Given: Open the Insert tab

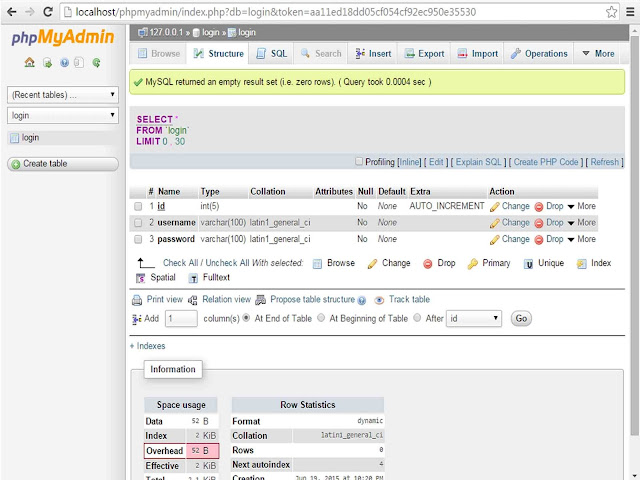Looking at the screenshot, I should pyautogui.click(x=373, y=53).
